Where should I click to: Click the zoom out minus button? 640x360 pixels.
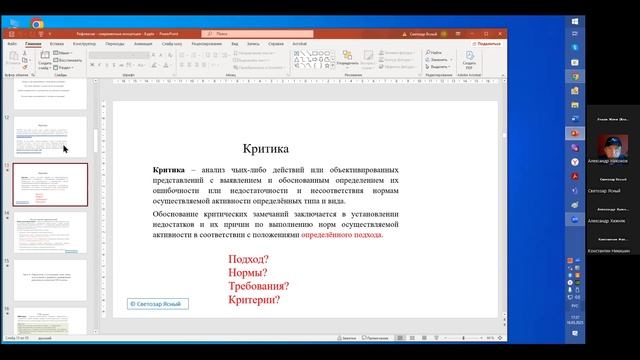445,338
